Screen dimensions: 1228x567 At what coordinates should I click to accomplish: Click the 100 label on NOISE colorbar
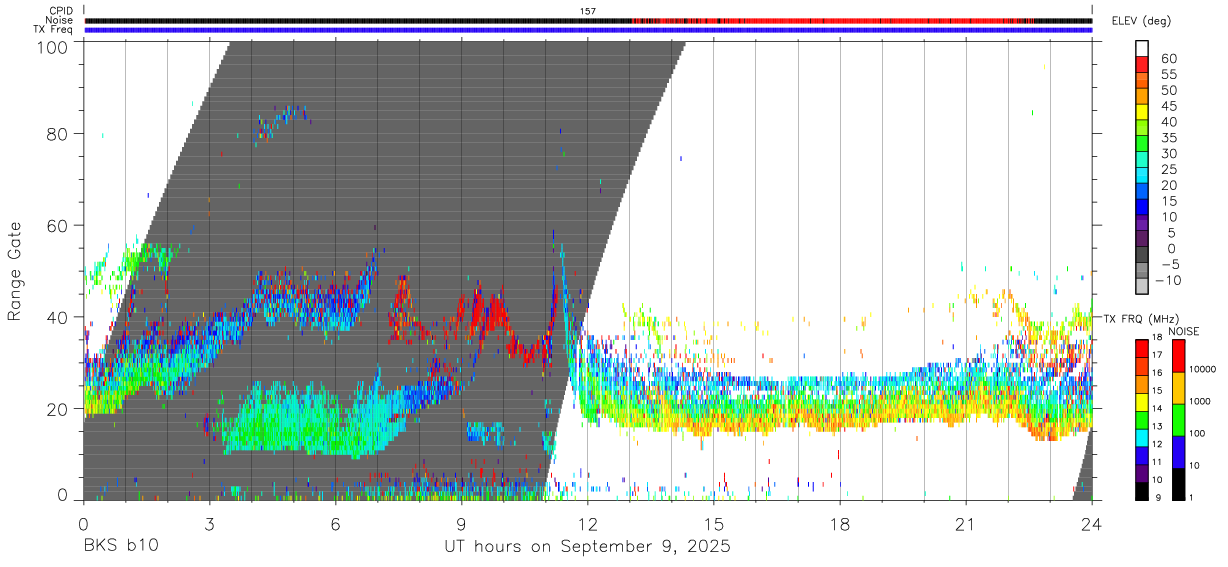[1199, 433]
